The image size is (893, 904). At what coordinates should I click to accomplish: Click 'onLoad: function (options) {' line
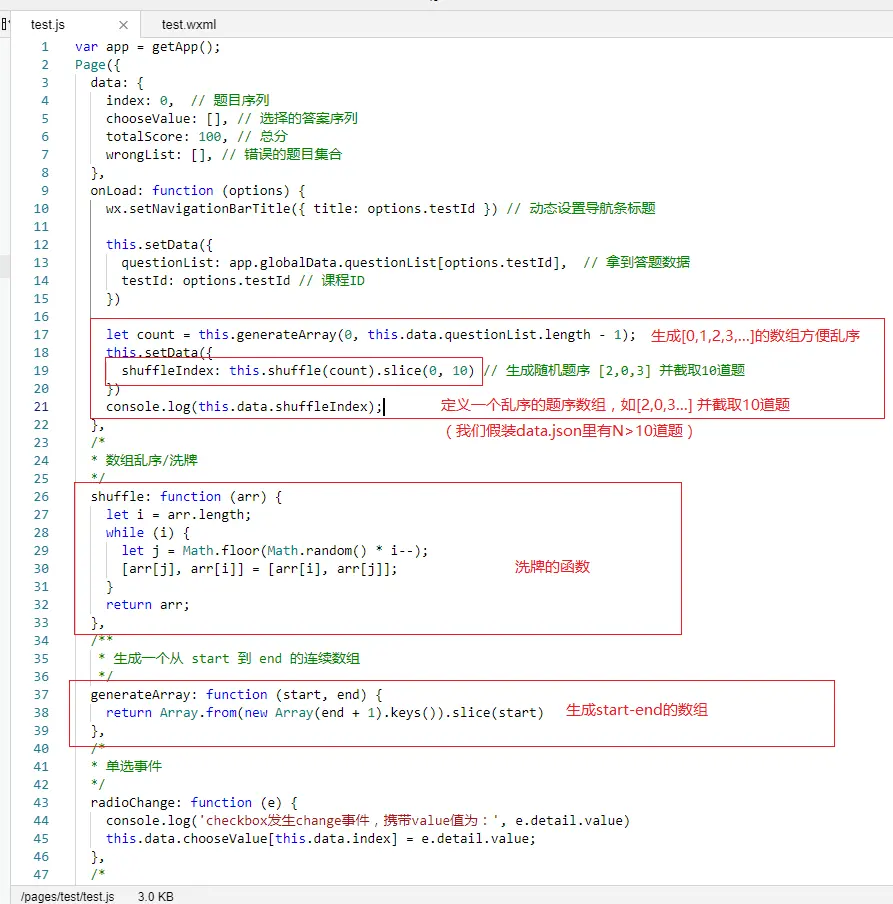[x=198, y=190]
